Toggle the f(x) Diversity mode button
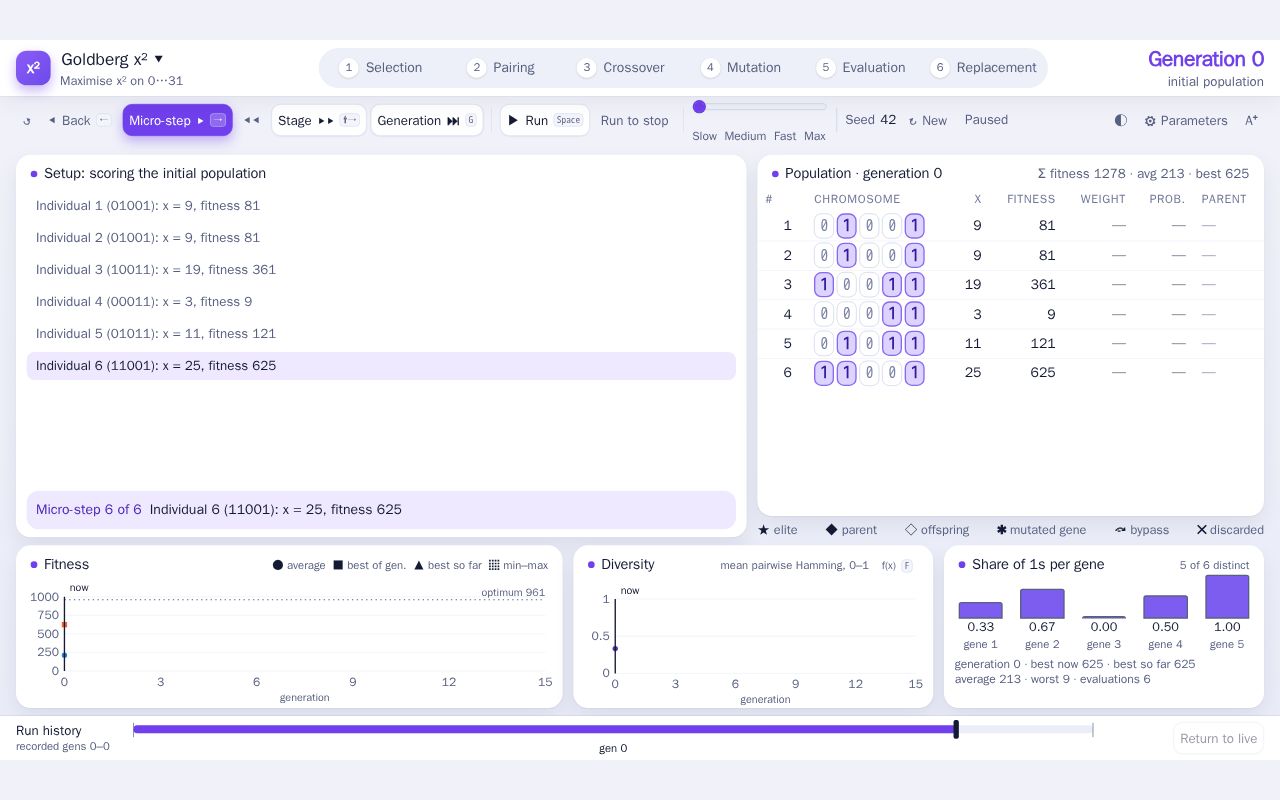Image resolution: width=1280 pixels, height=800 pixels. (897, 566)
